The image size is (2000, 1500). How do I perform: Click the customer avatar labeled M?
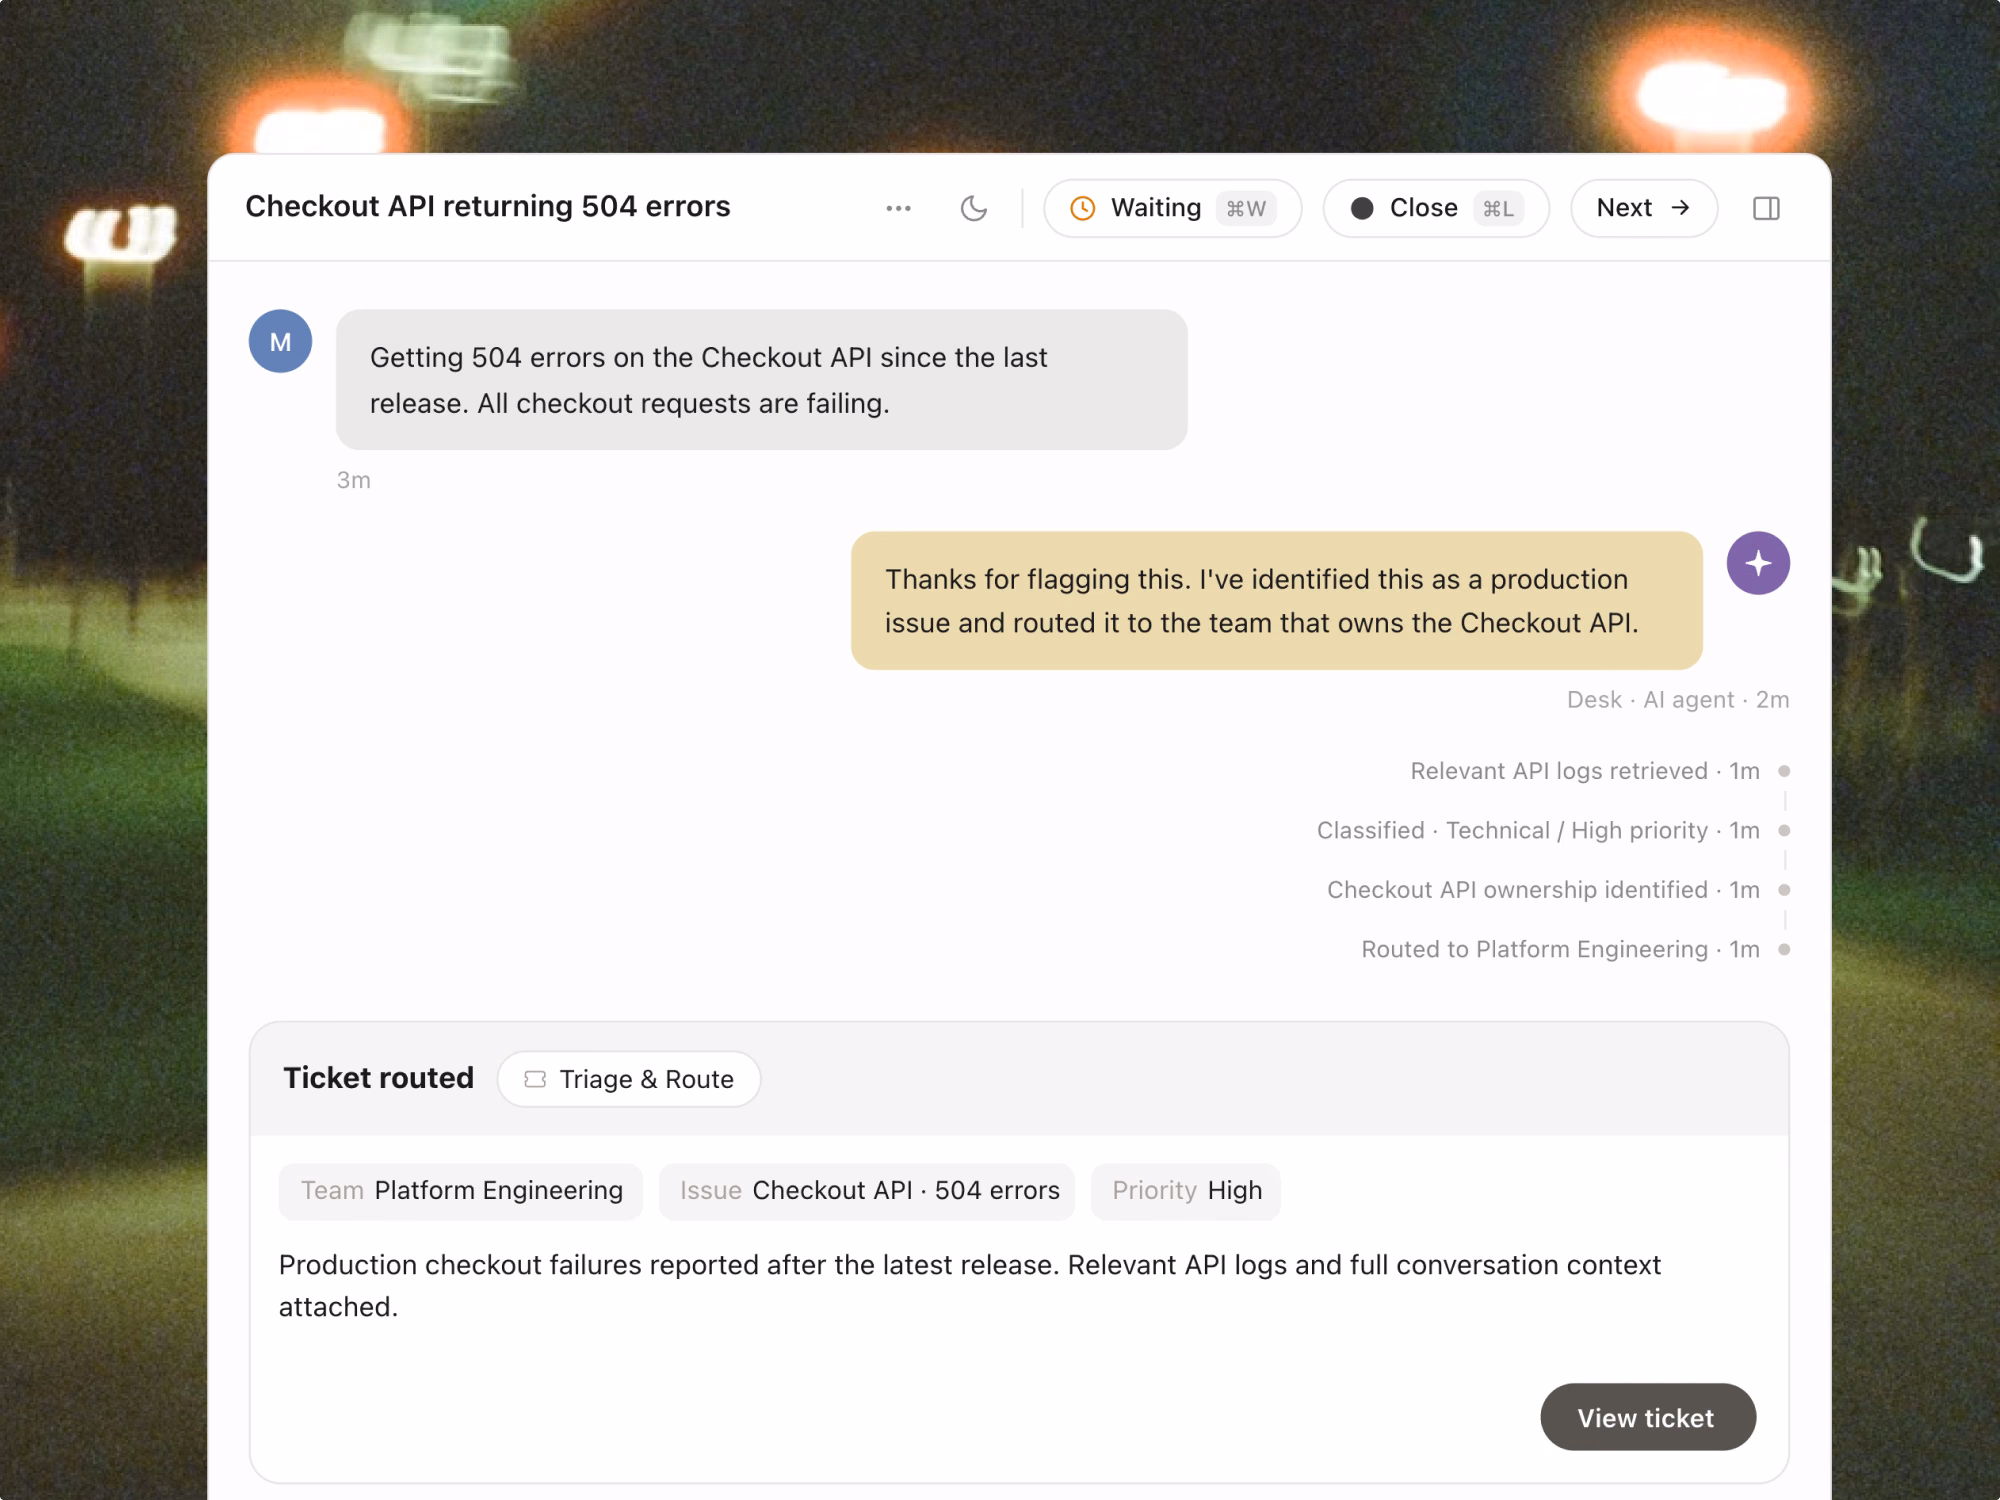tap(280, 341)
